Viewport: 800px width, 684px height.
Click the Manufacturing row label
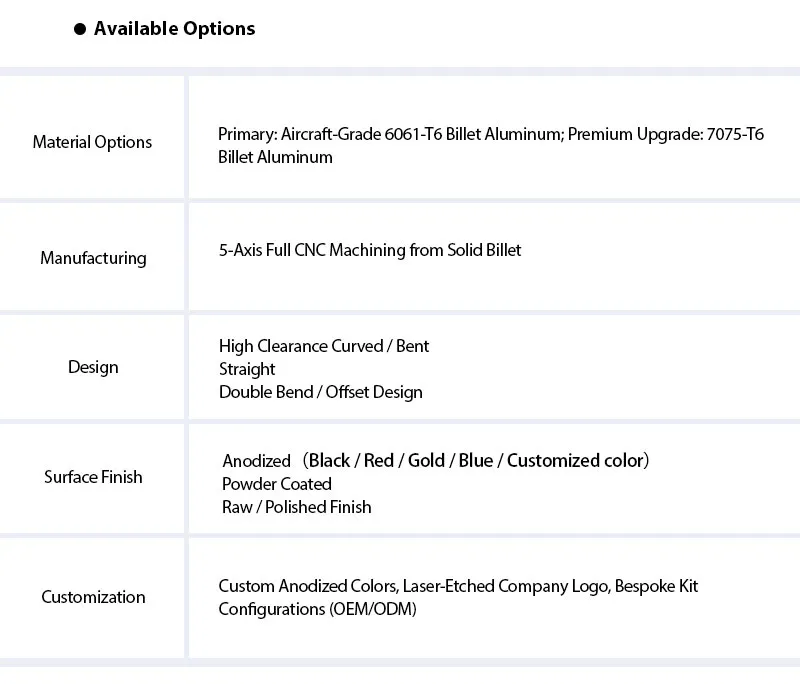(93, 258)
